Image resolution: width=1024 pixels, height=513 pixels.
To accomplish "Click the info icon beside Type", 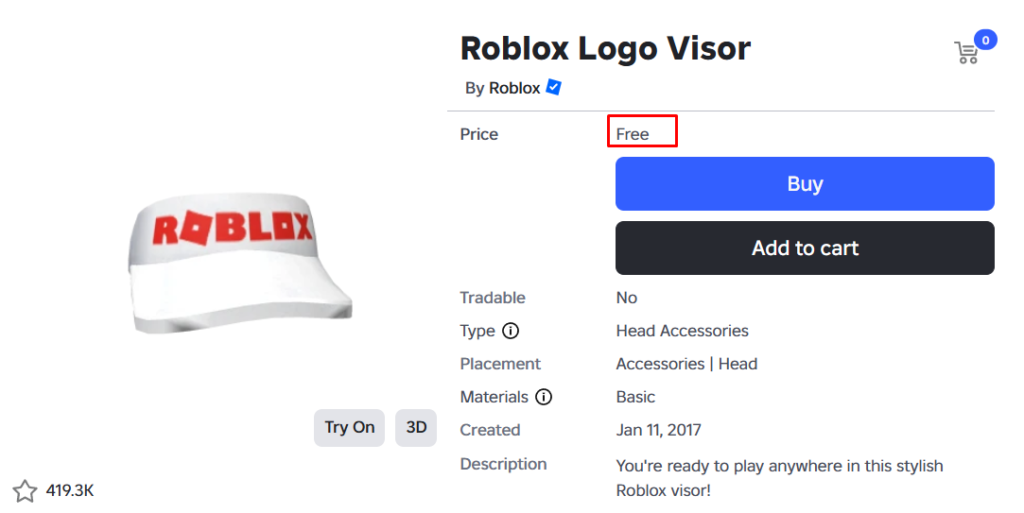I will click(x=510, y=331).
